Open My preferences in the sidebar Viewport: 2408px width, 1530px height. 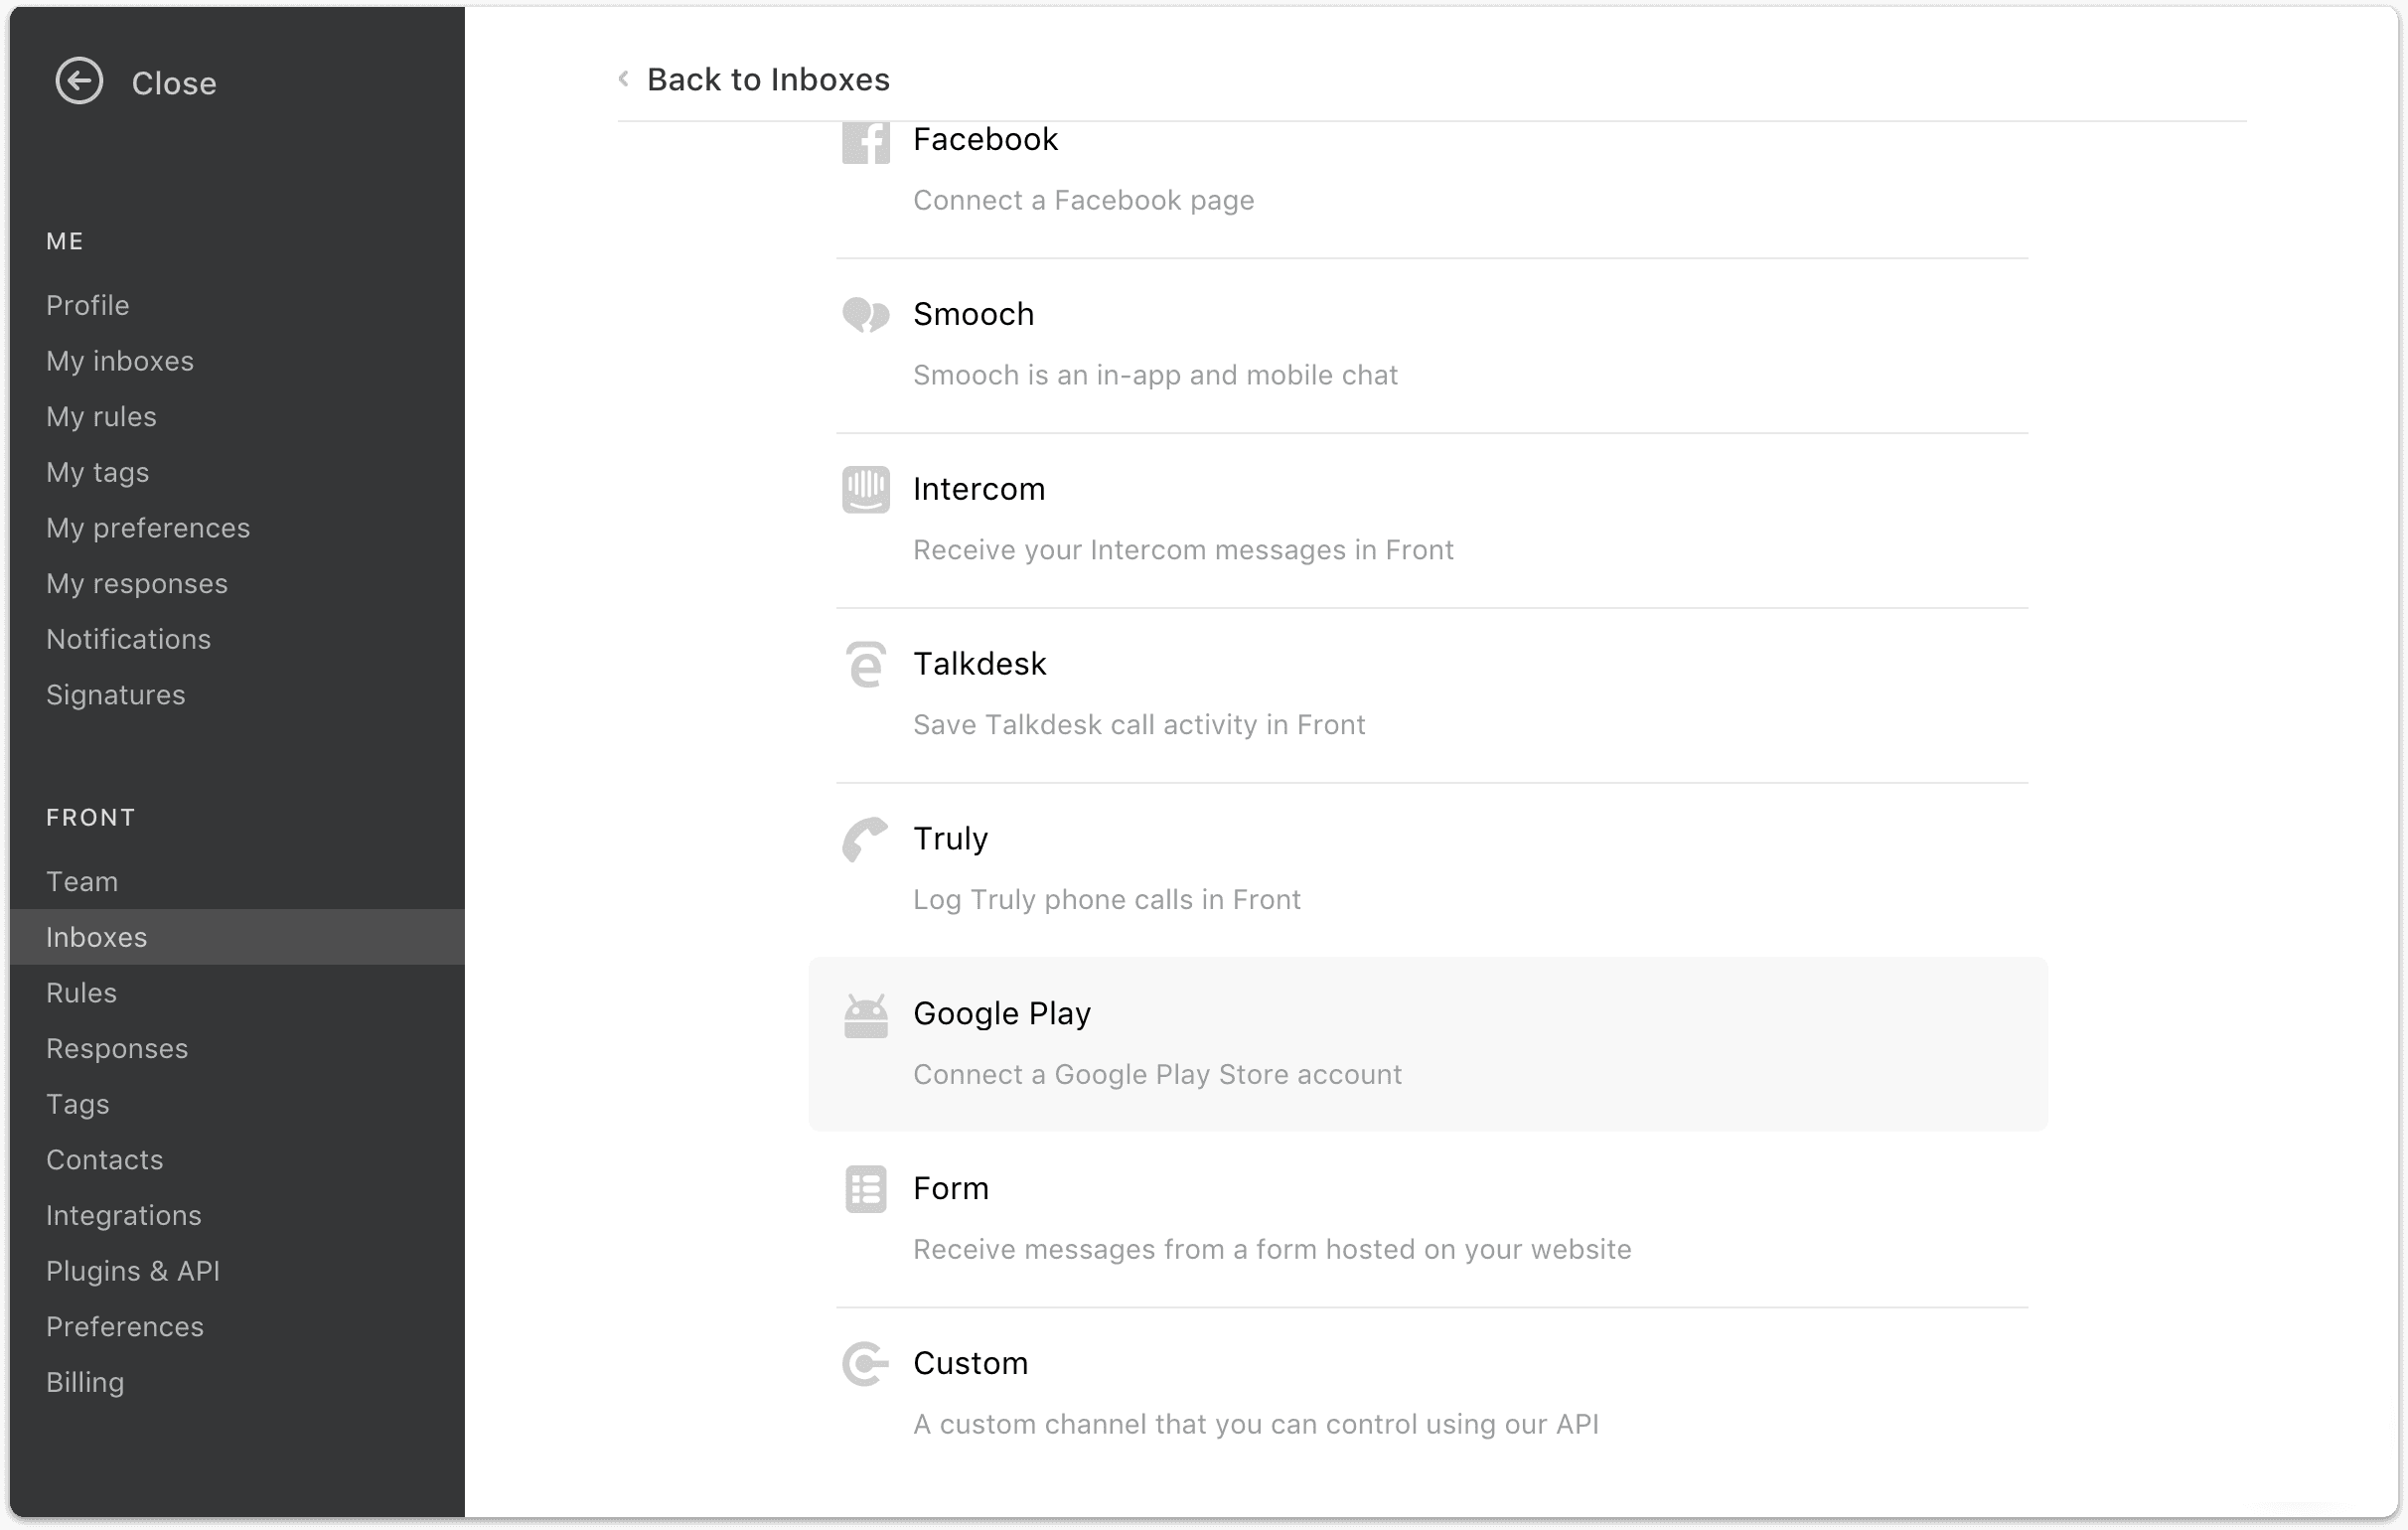tap(148, 528)
